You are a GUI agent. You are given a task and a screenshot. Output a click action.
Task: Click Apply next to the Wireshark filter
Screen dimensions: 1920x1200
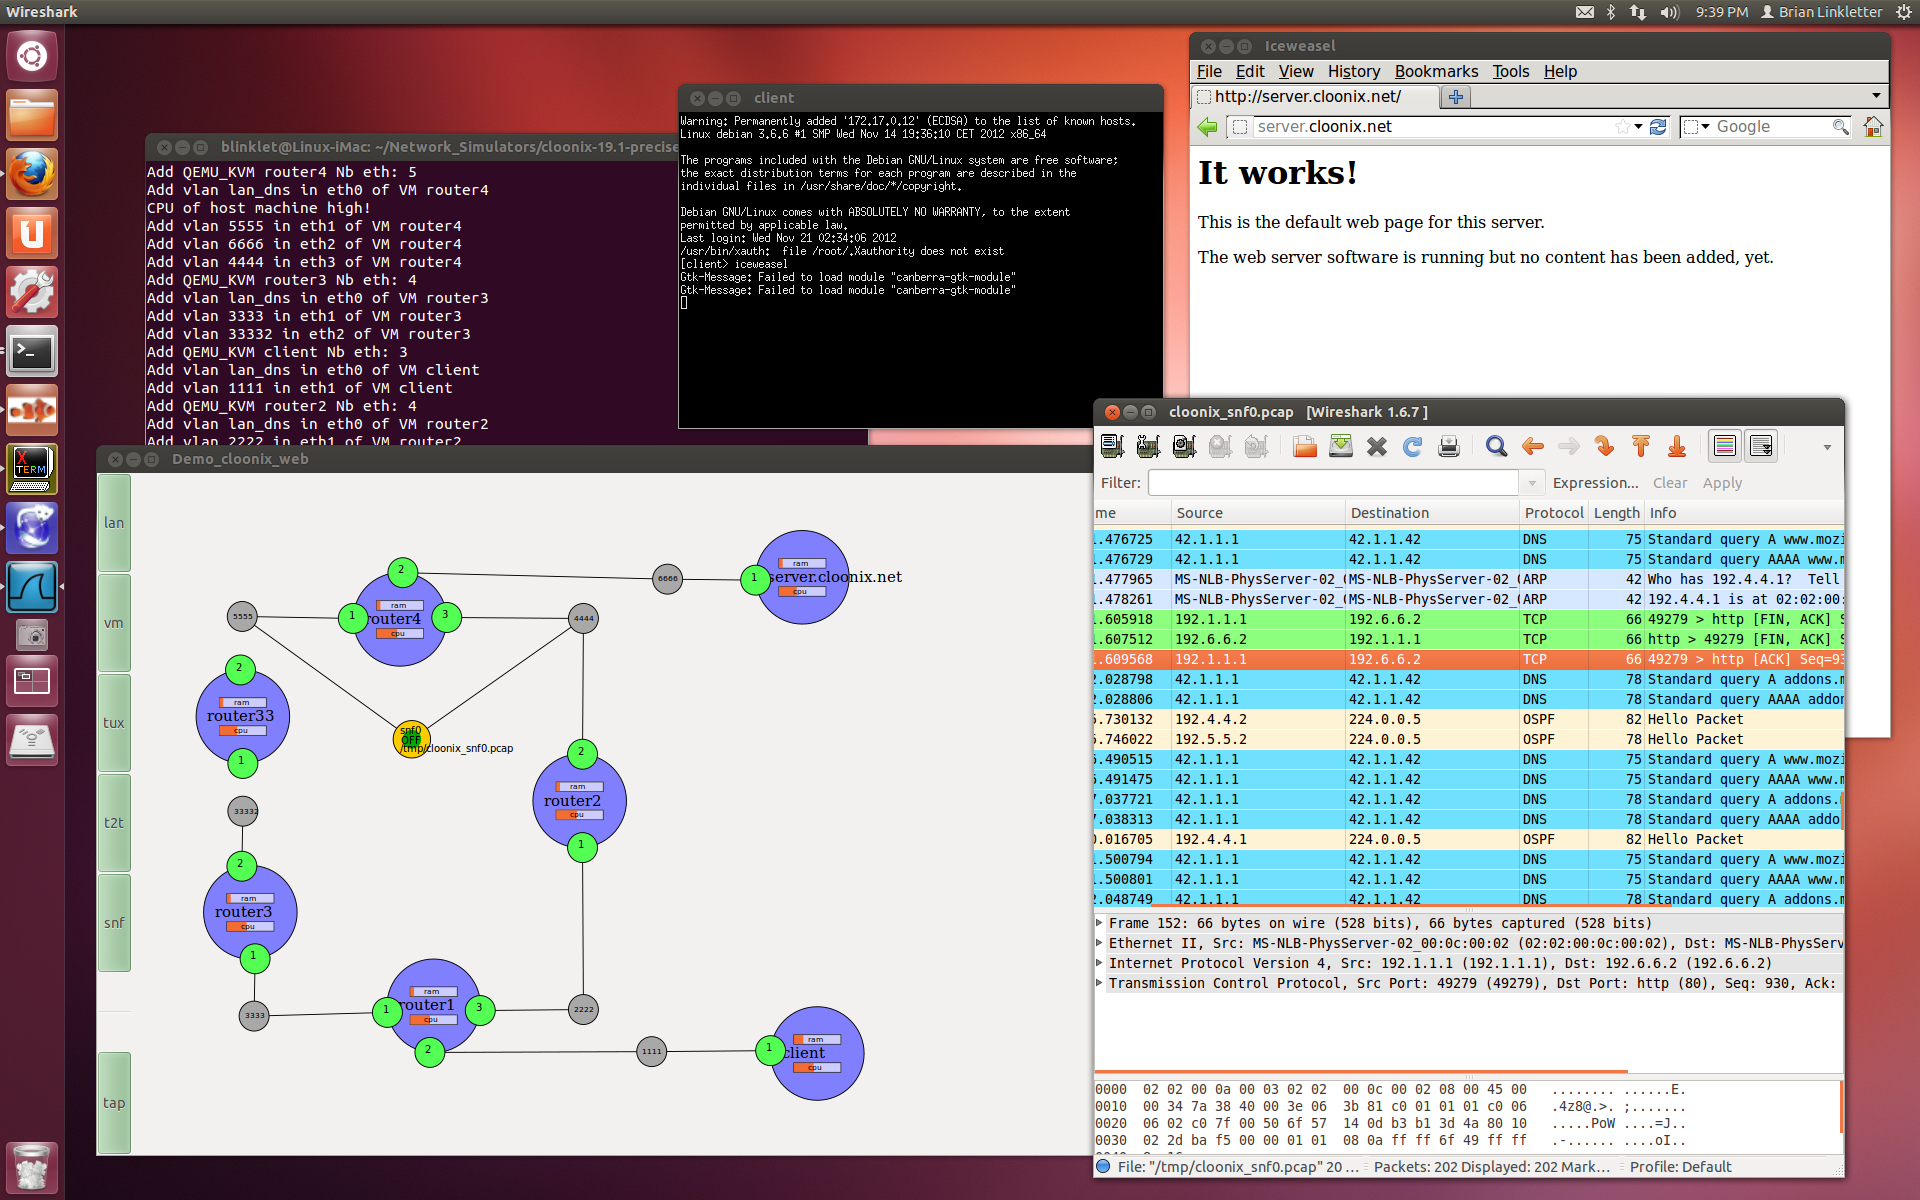1722,483
